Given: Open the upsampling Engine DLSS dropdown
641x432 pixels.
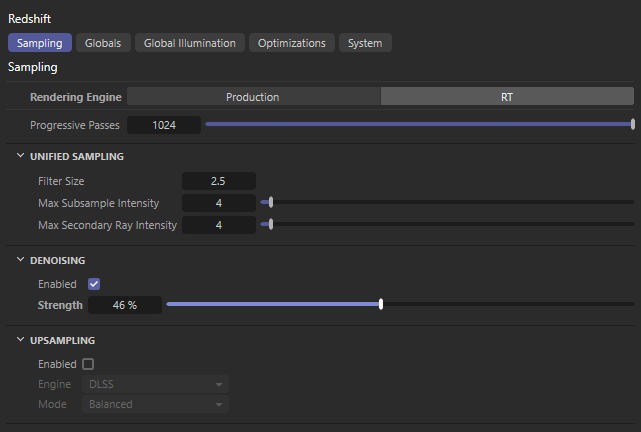Looking at the screenshot, I should [155, 384].
